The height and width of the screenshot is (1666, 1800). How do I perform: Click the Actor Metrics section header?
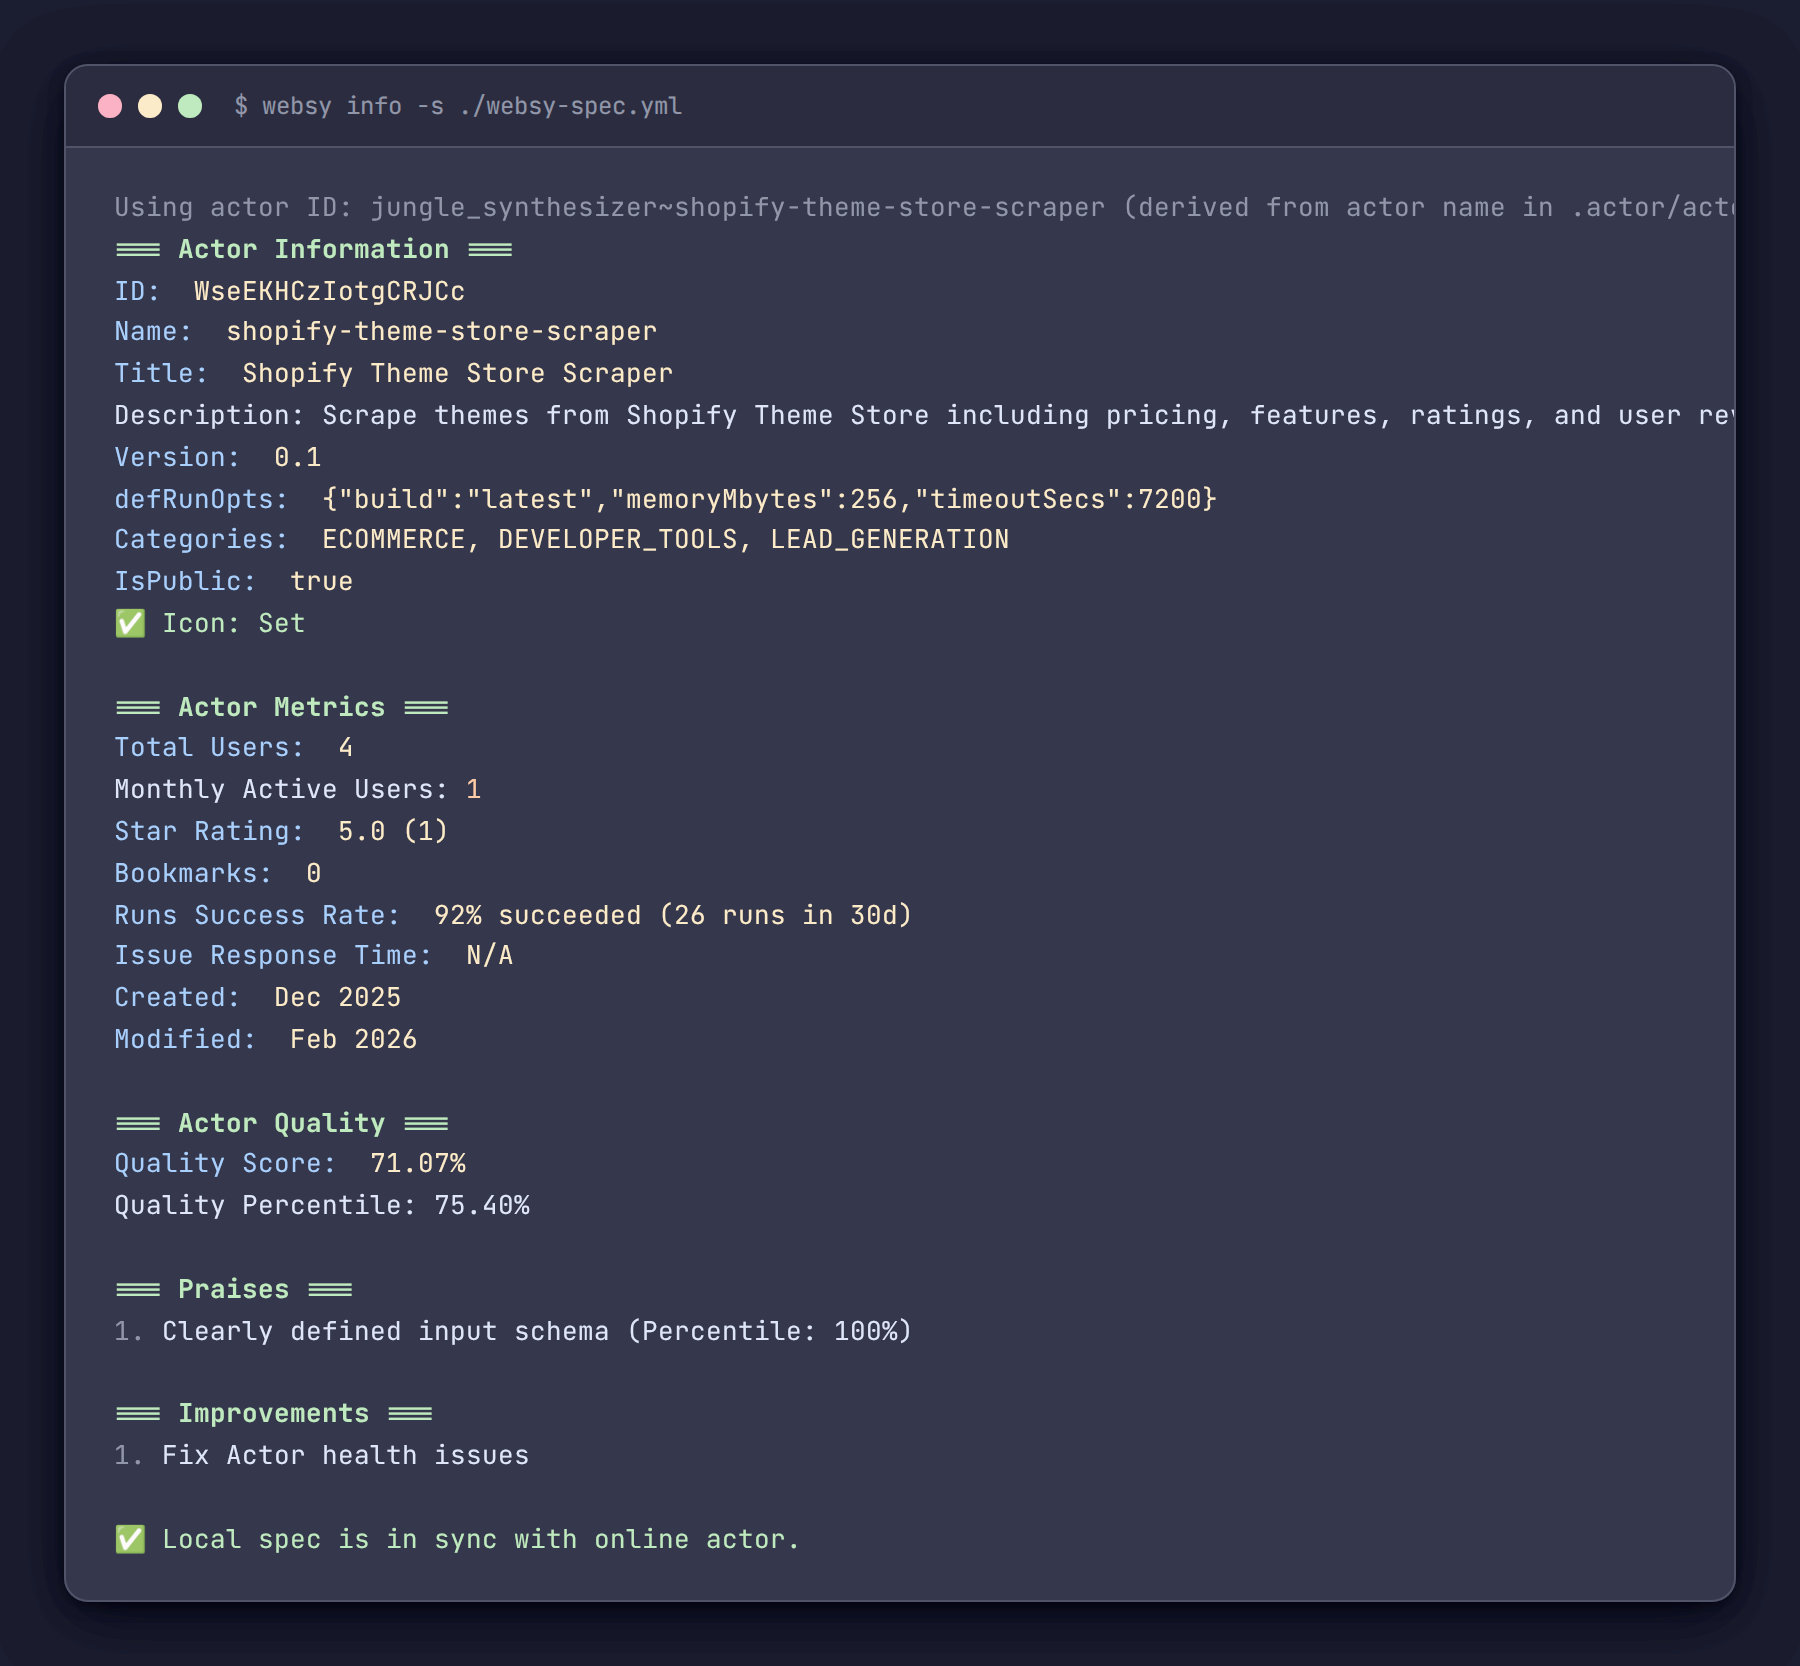pyautogui.click(x=282, y=707)
